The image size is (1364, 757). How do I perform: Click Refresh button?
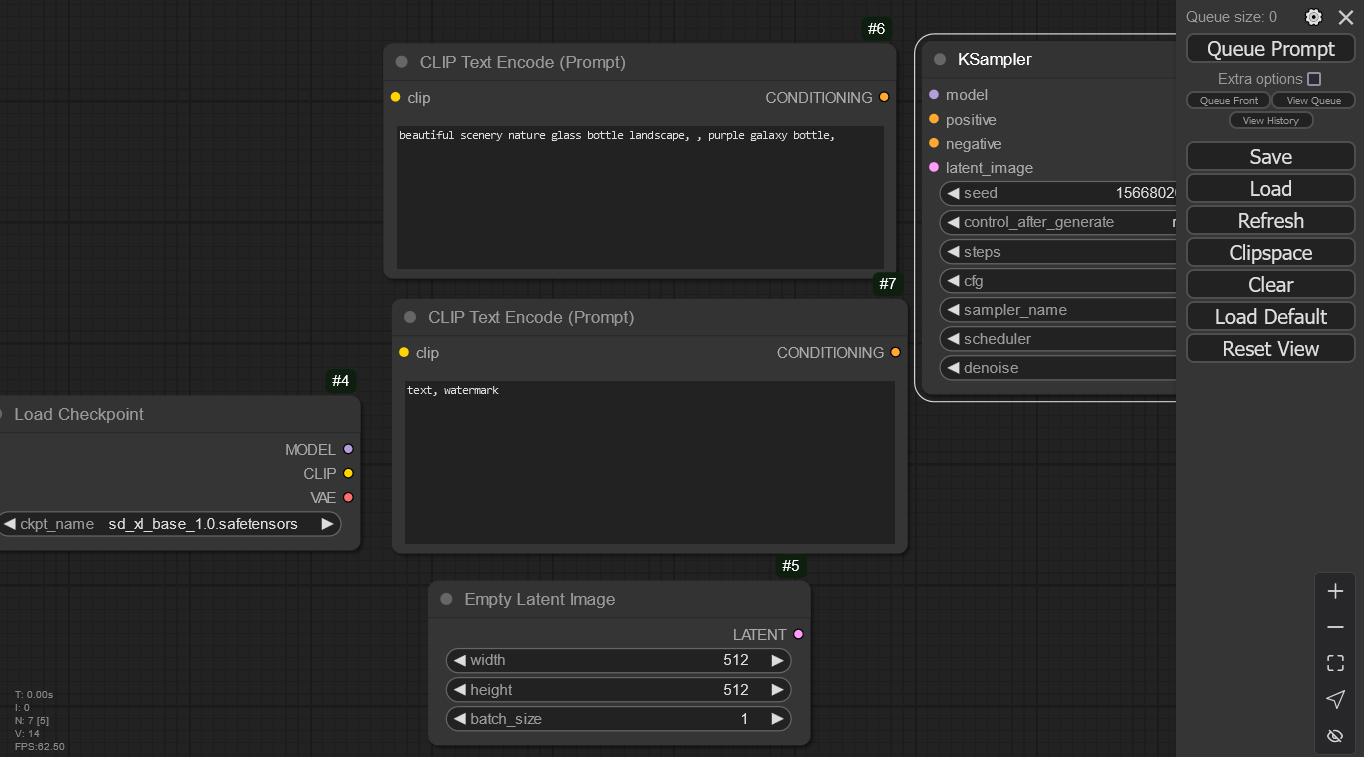1271,221
